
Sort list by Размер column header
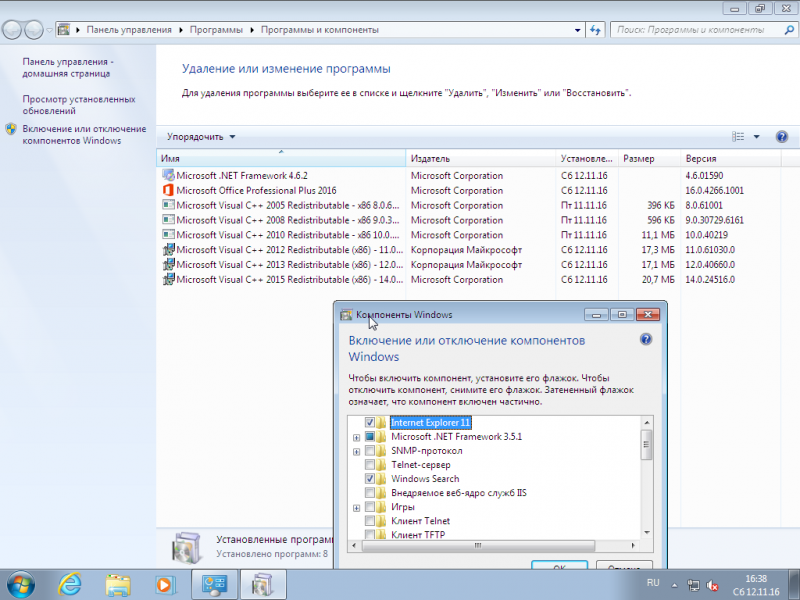pos(649,158)
